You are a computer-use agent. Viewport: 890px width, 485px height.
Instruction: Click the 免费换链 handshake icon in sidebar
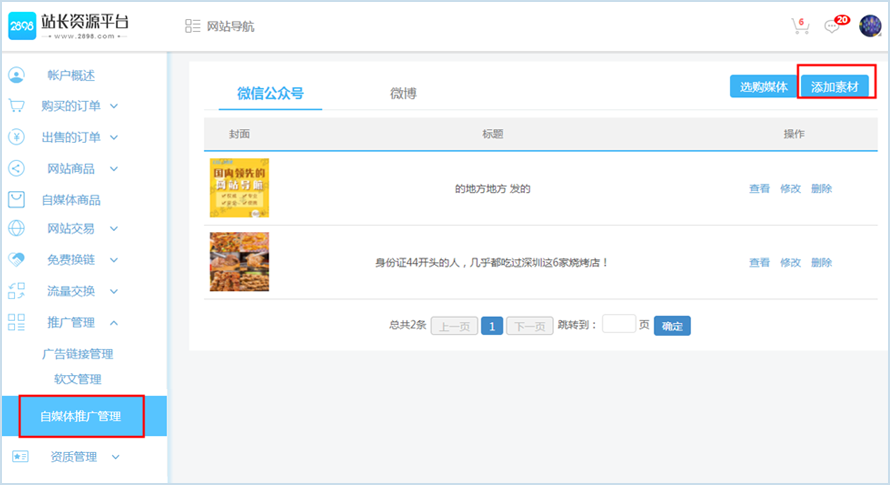point(16,259)
